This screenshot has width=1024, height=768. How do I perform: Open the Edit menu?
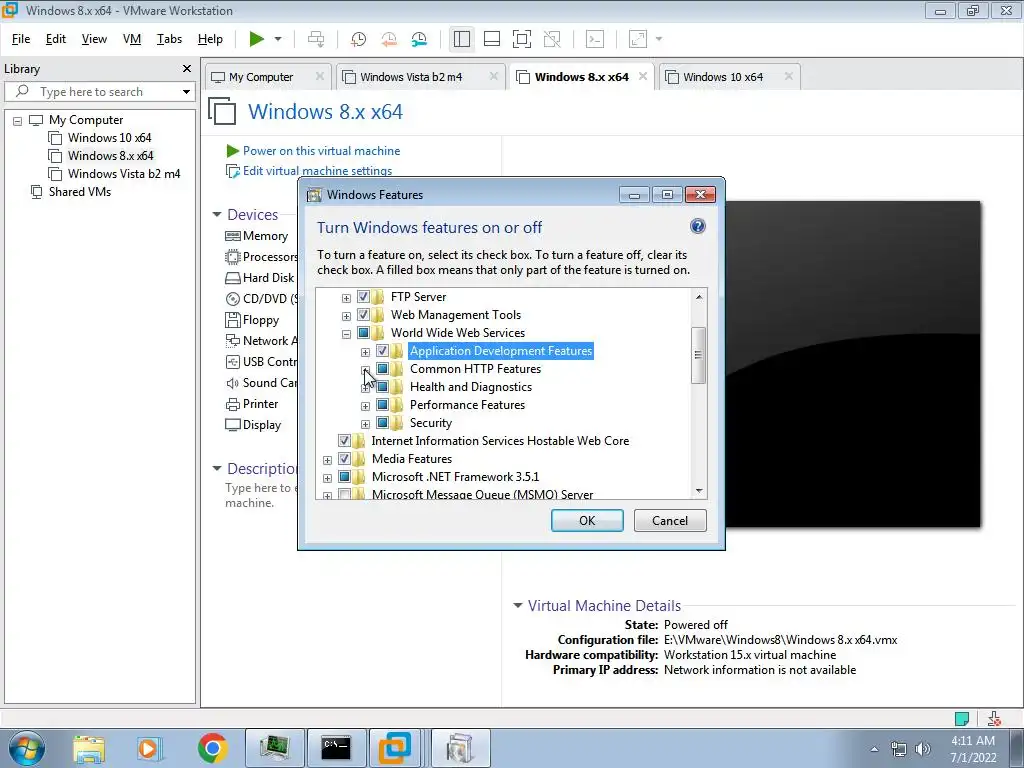point(56,39)
